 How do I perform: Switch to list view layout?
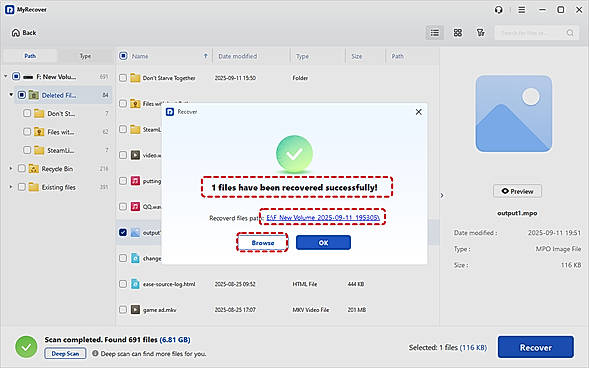coord(435,33)
